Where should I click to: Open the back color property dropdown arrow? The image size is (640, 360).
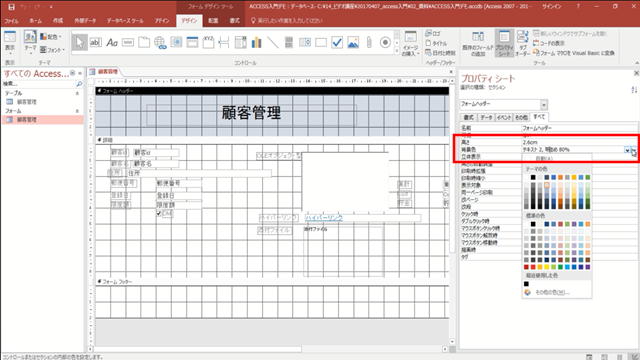coord(627,150)
